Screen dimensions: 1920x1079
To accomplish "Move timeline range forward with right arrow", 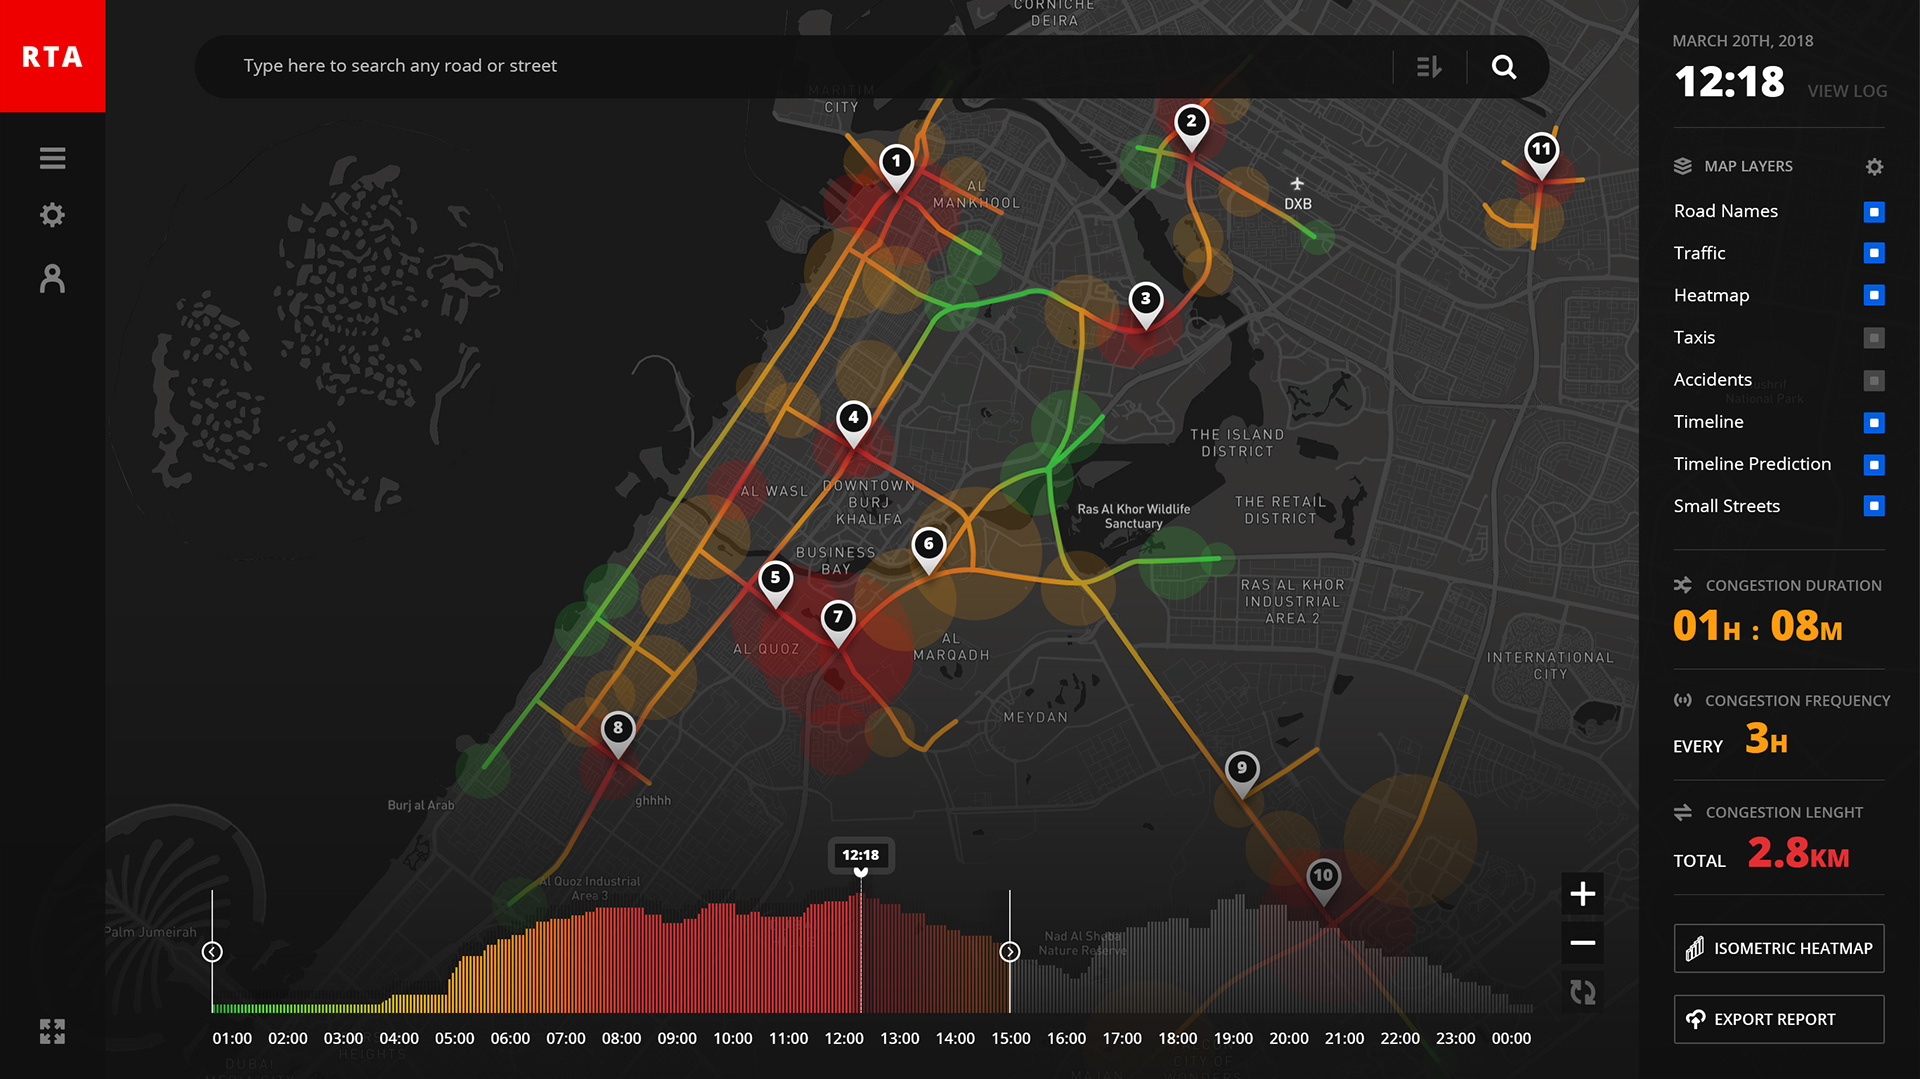I will (x=1010, y=952).
